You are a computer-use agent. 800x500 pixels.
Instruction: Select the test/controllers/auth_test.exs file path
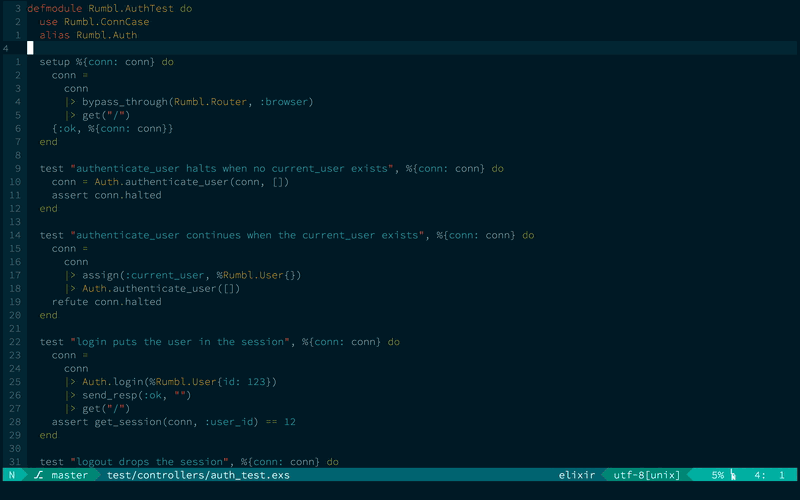point(198,475)
